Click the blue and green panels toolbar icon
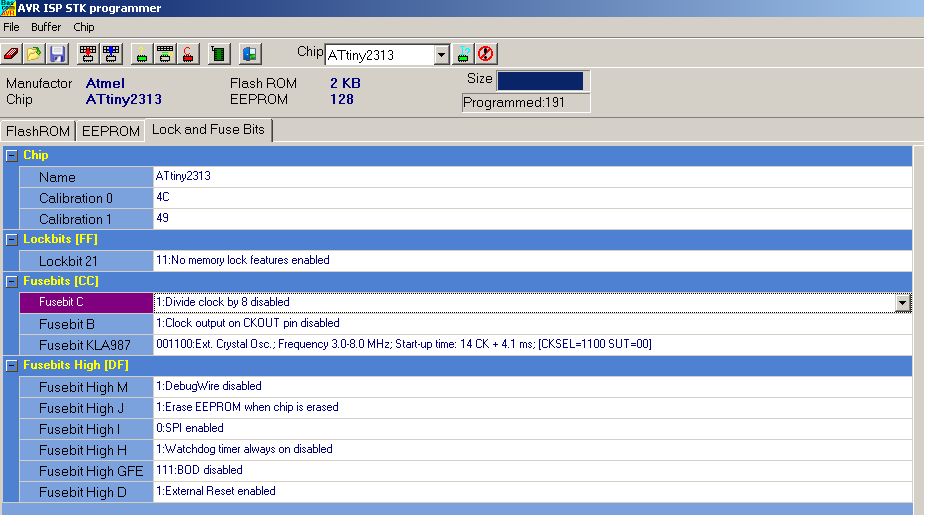 (250, 54)
